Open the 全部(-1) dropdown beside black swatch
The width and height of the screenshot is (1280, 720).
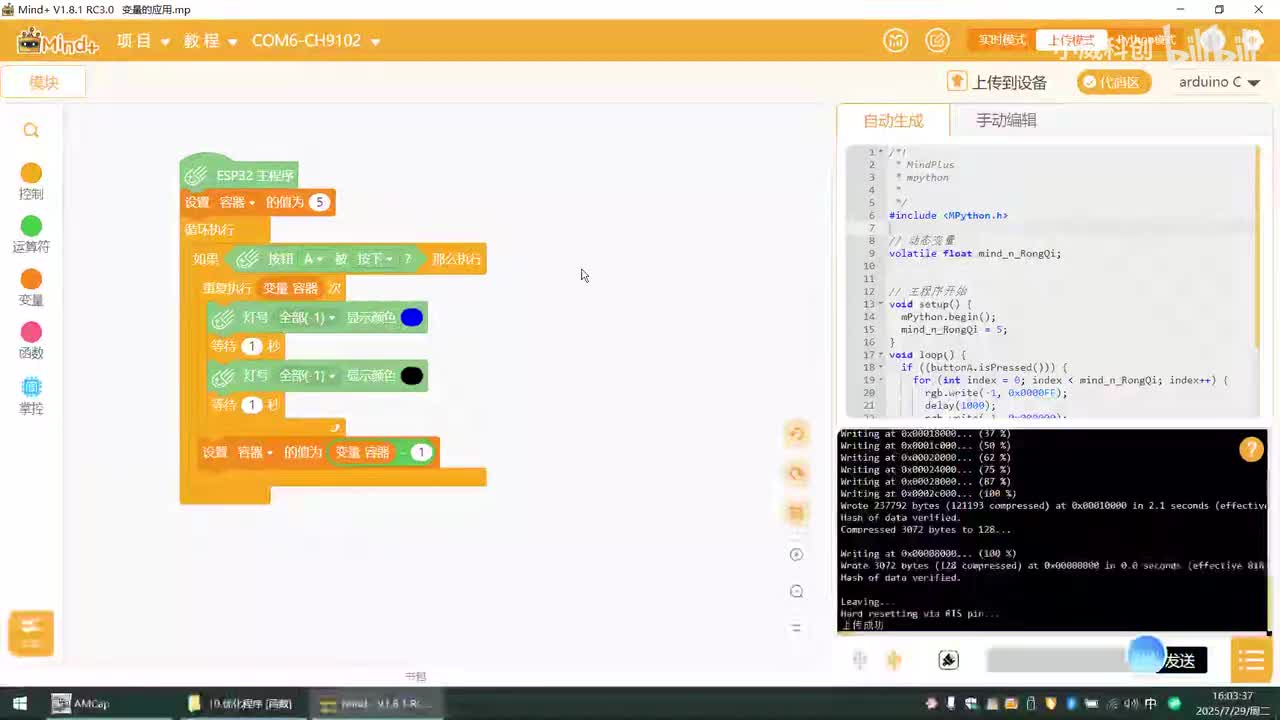(x=306, y=375)
